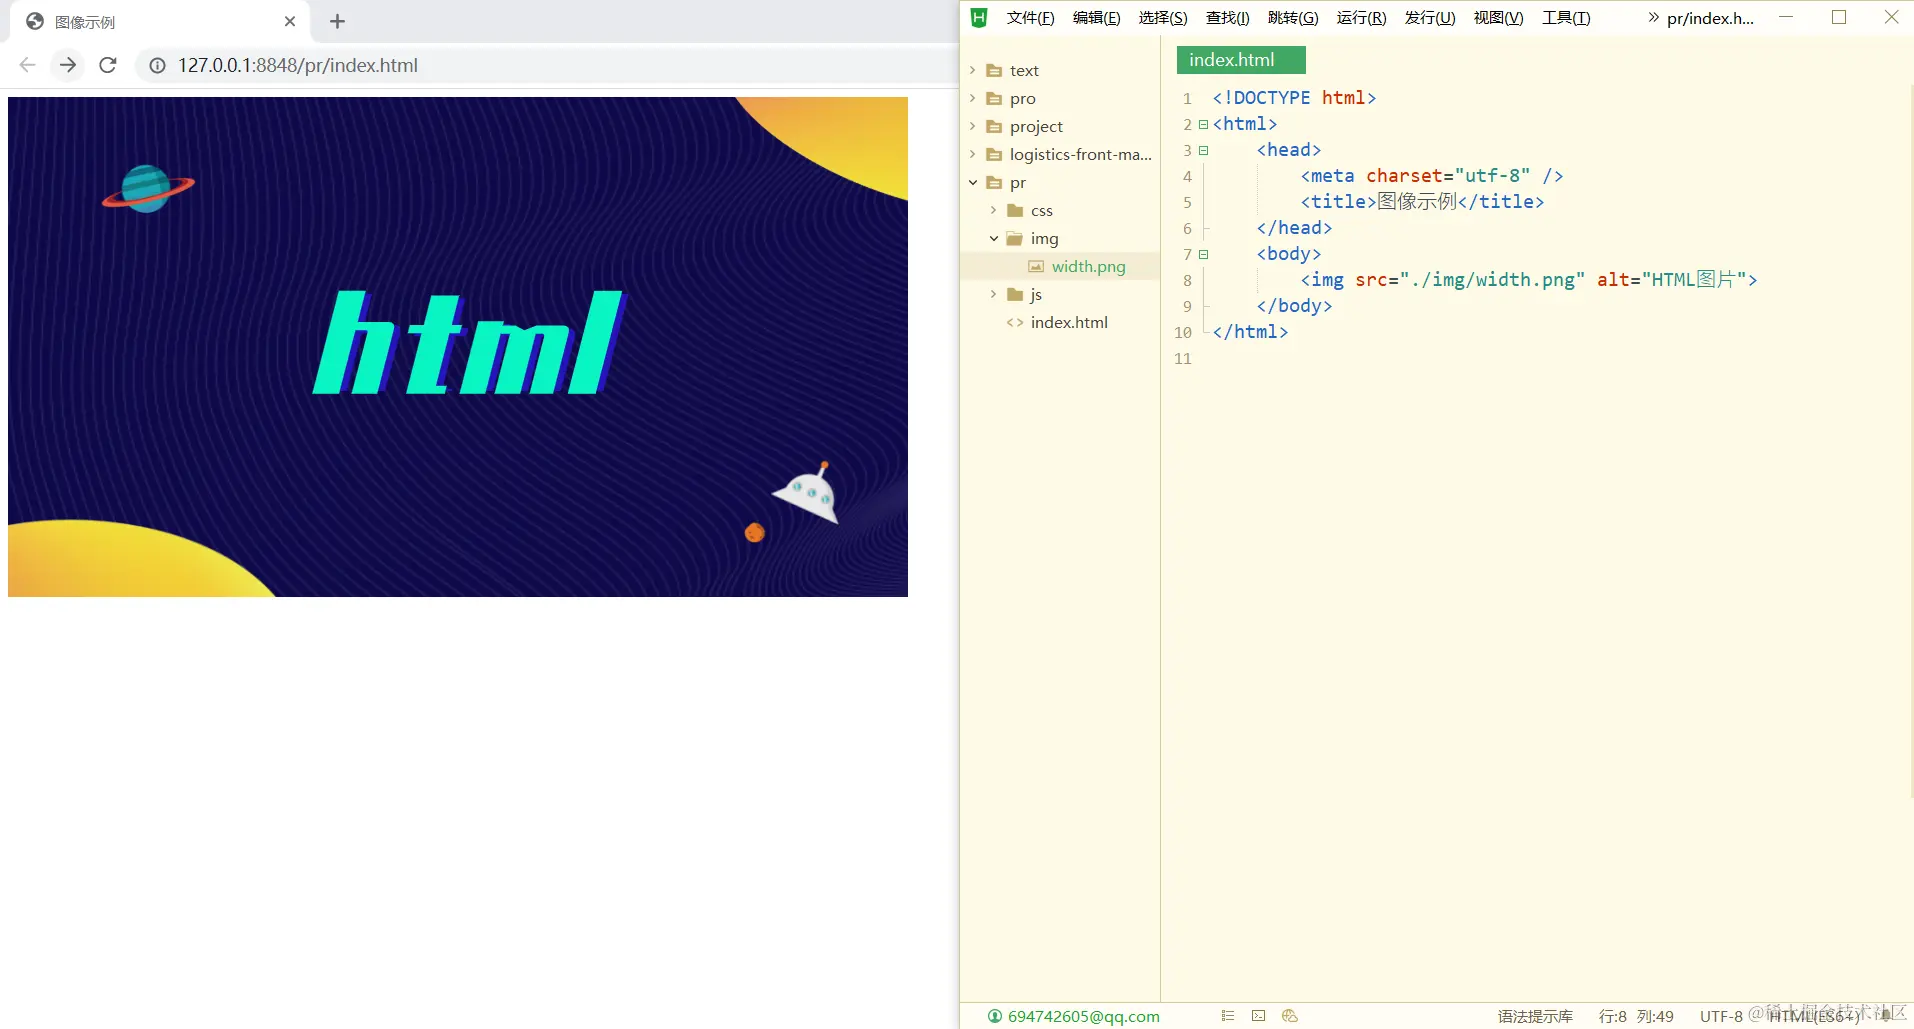Click the site info icon in address bar
The width and height of the screenshot is (1914, 1029).
(157, 65)
